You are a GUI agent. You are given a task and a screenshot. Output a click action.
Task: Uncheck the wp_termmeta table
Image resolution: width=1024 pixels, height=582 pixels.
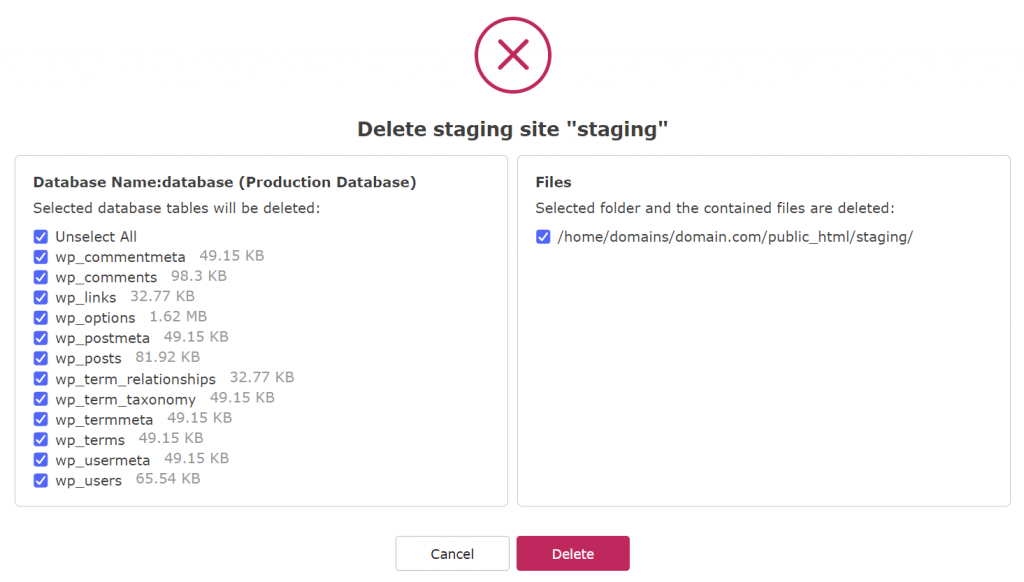[x=40, y=419]
